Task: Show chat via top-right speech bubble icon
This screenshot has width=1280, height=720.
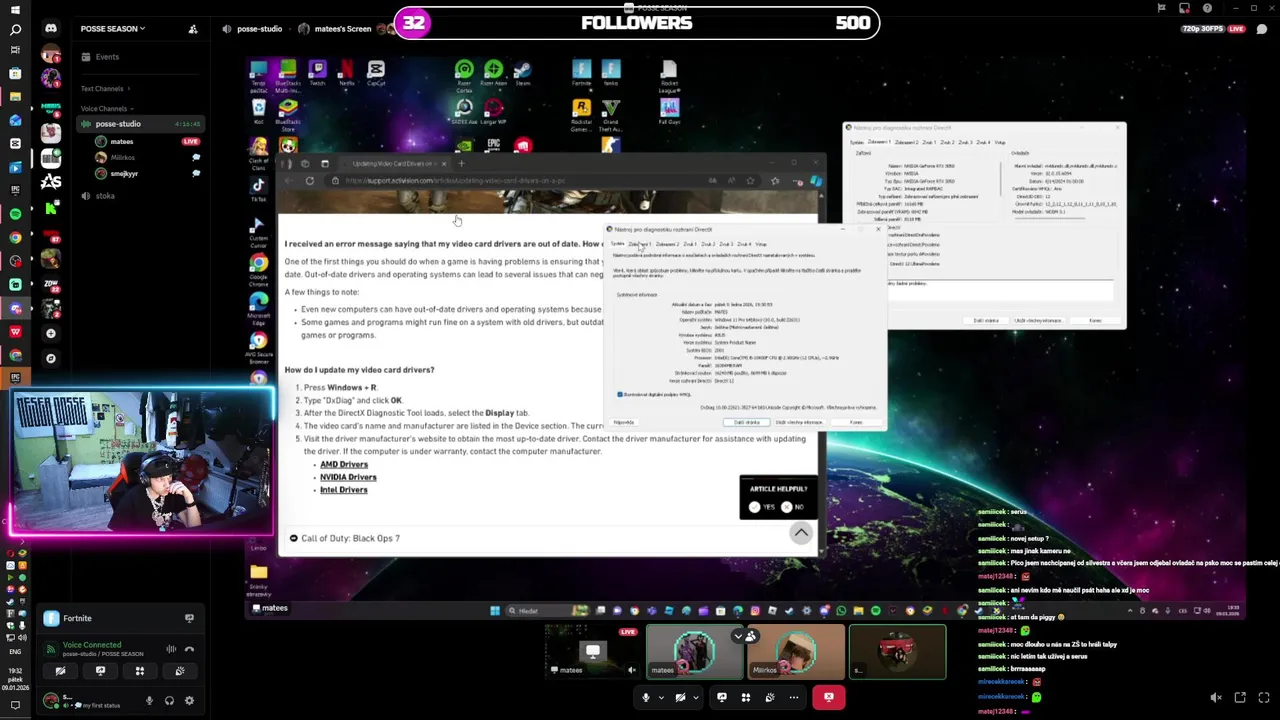Action: point(1262,29)
